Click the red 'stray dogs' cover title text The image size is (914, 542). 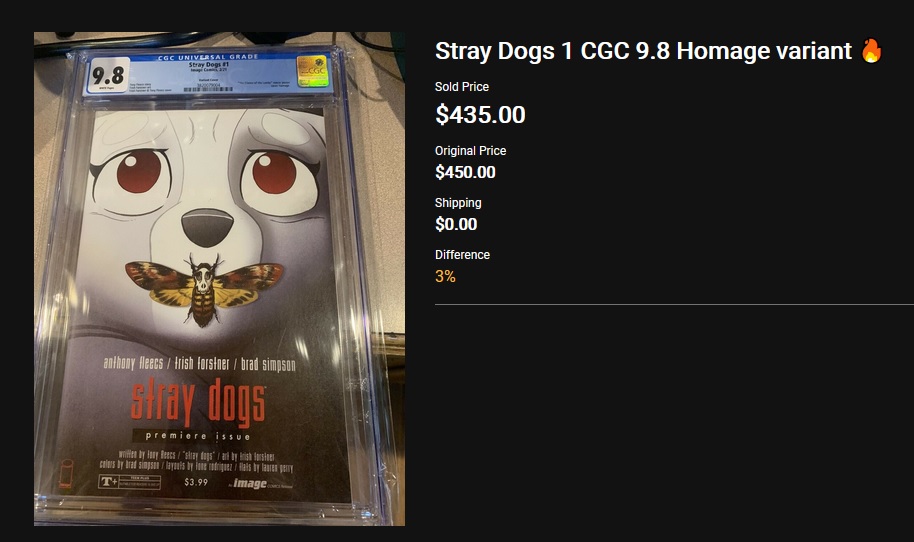[x=198, y=402]
